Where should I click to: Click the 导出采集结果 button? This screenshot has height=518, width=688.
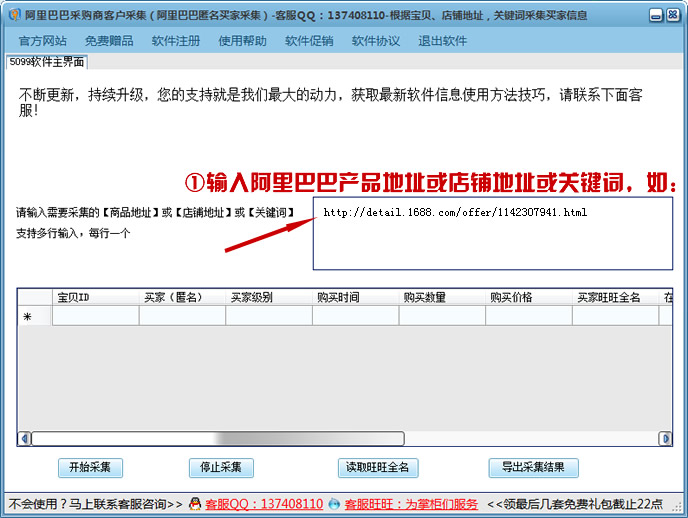pos(534,468)
